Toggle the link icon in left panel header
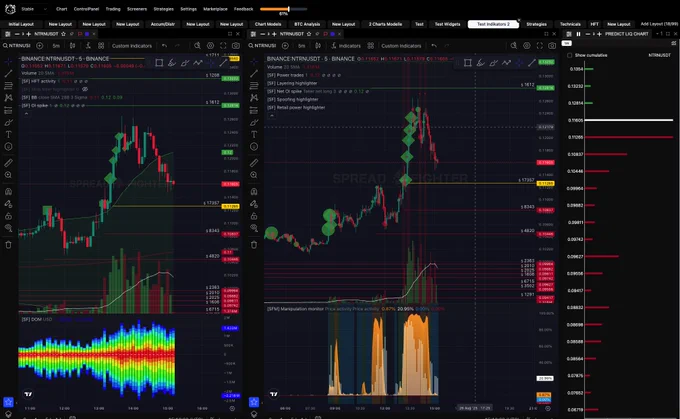 (72, 34)
